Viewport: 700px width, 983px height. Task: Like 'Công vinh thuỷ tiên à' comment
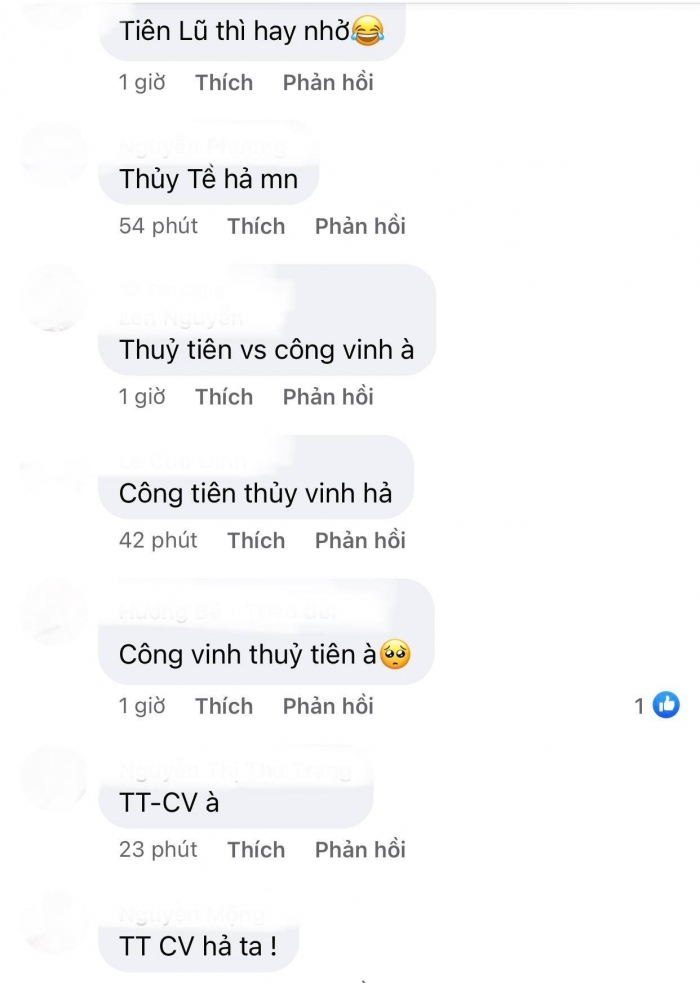tap(224, 707)
